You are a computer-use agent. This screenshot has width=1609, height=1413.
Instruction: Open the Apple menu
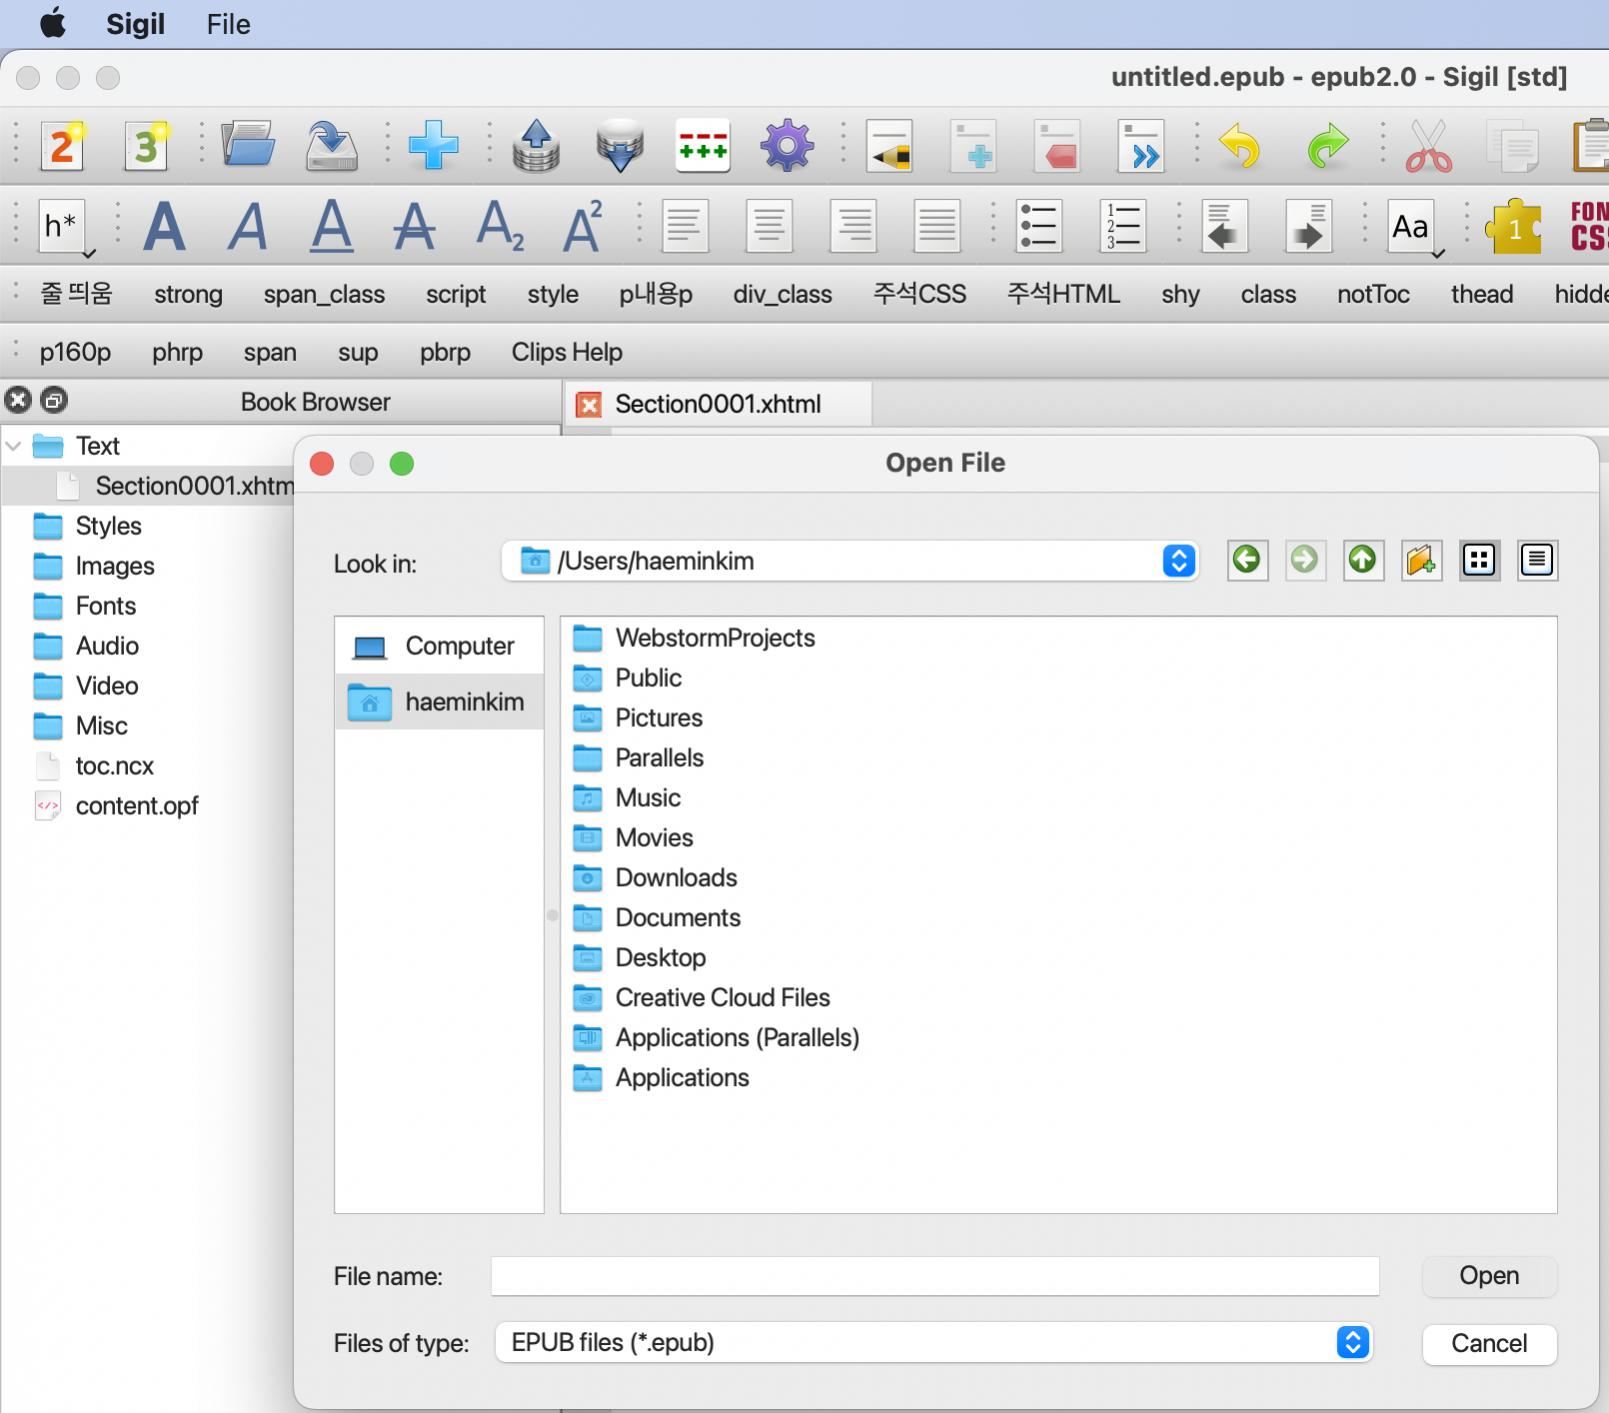click(52, 23)
